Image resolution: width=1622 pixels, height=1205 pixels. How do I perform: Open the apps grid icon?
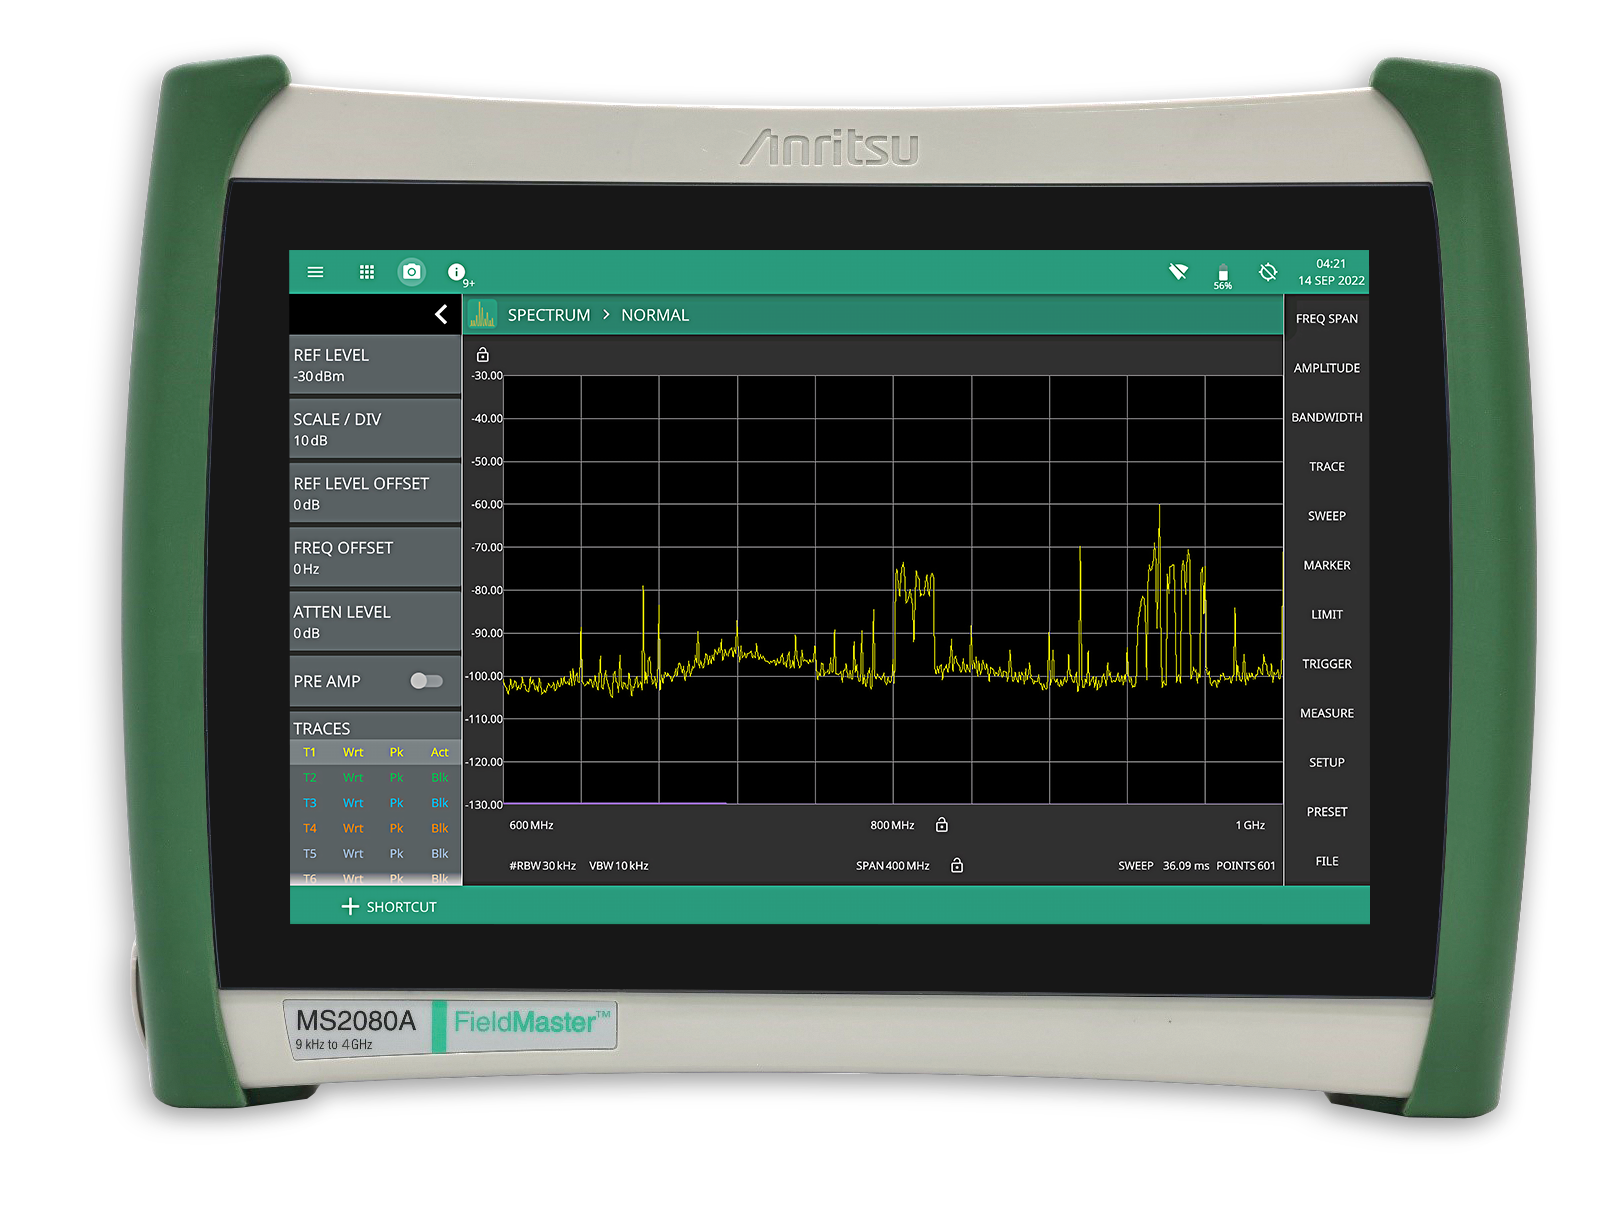[x=367, y=272]
